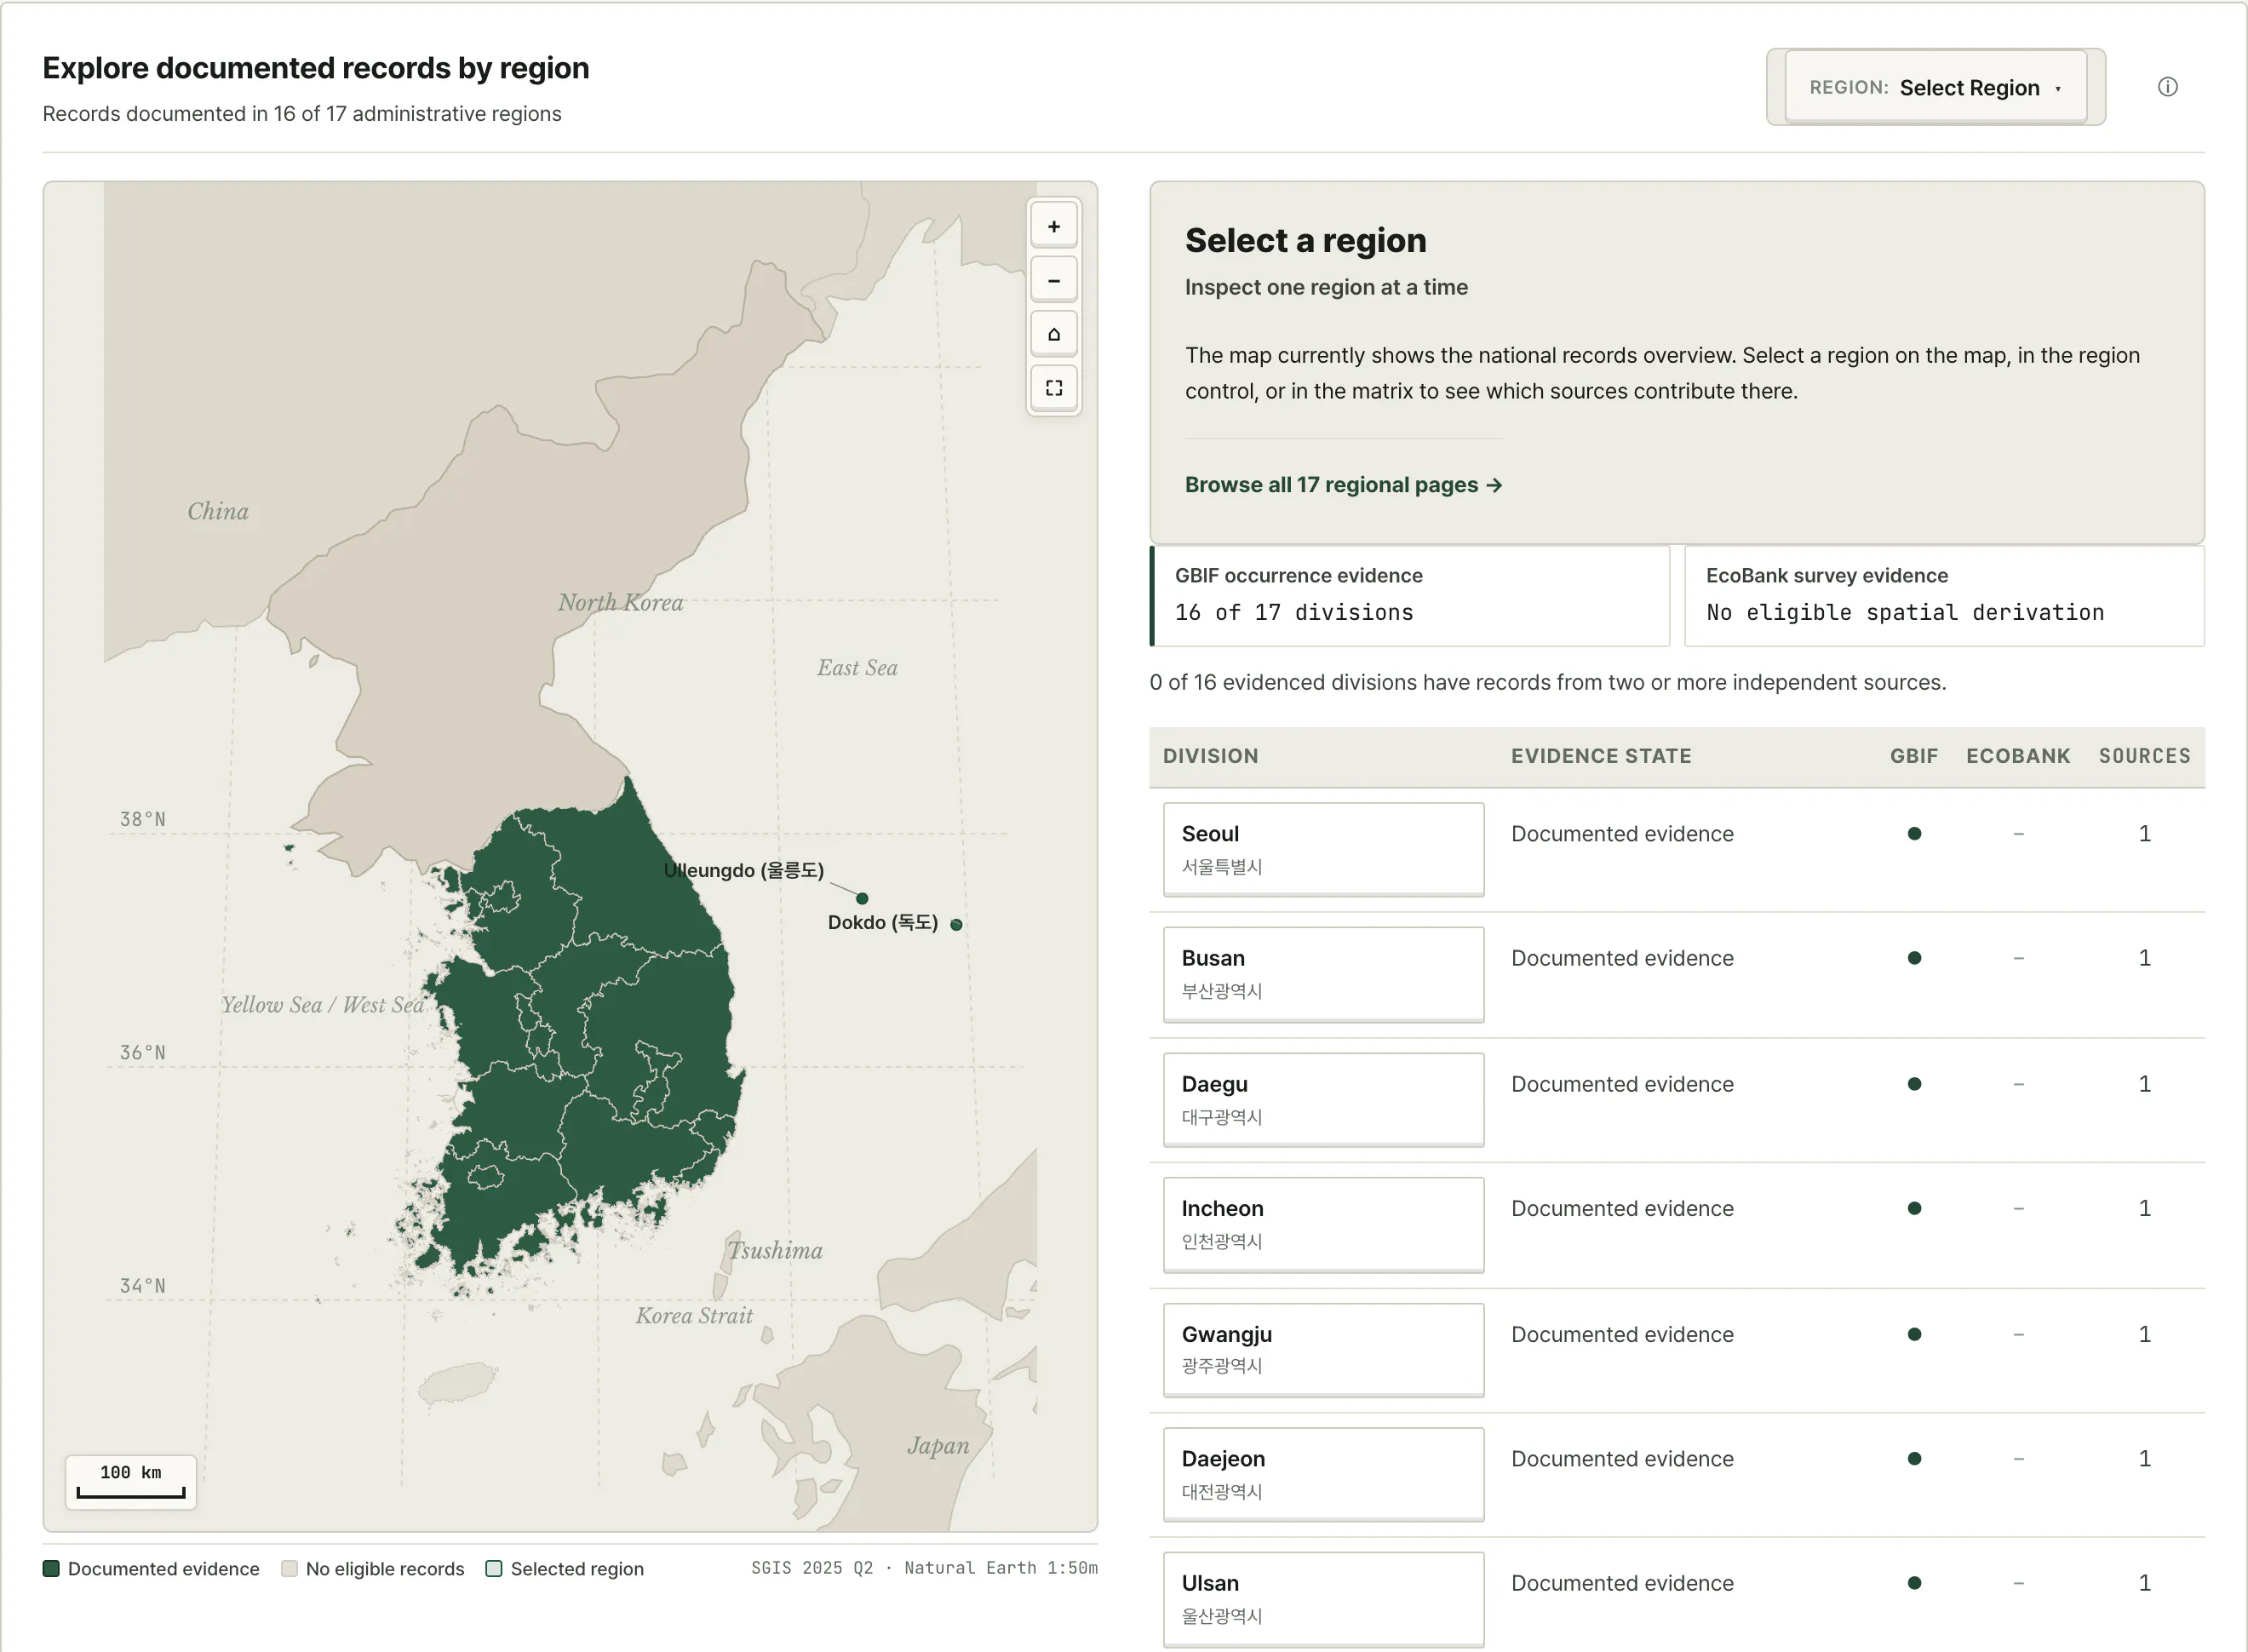Click the ECOBANK column header
The width and height of the screenshot is (2248, 1652).
2018,756
